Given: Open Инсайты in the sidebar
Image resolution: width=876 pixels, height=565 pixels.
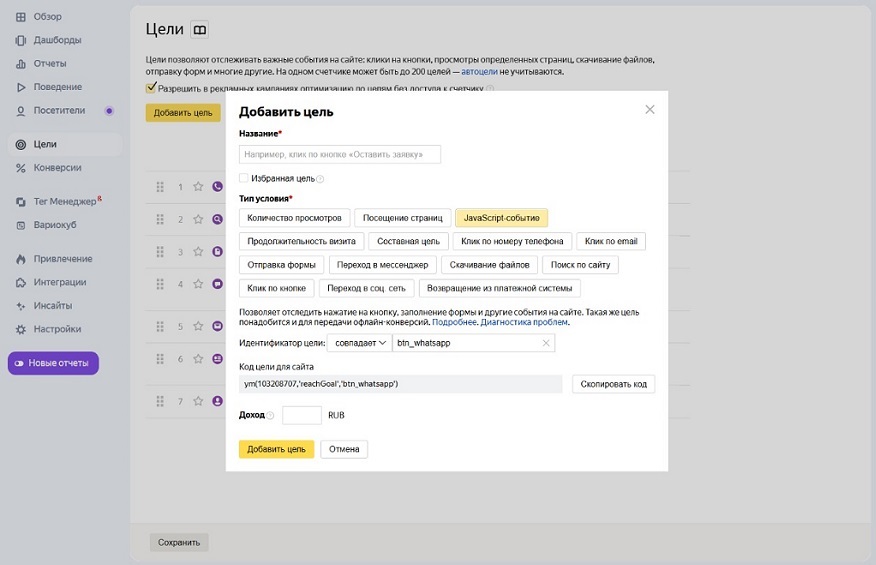Looking at the screenshot, I should 52,305.
